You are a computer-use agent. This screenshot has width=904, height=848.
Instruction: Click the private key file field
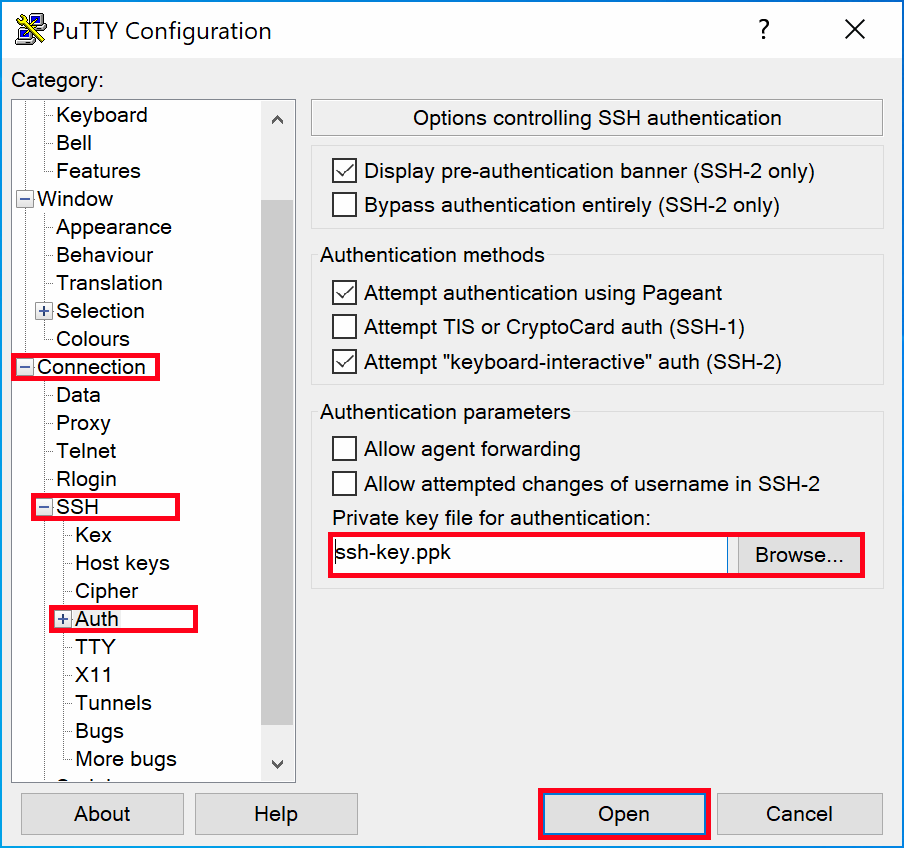530,555
